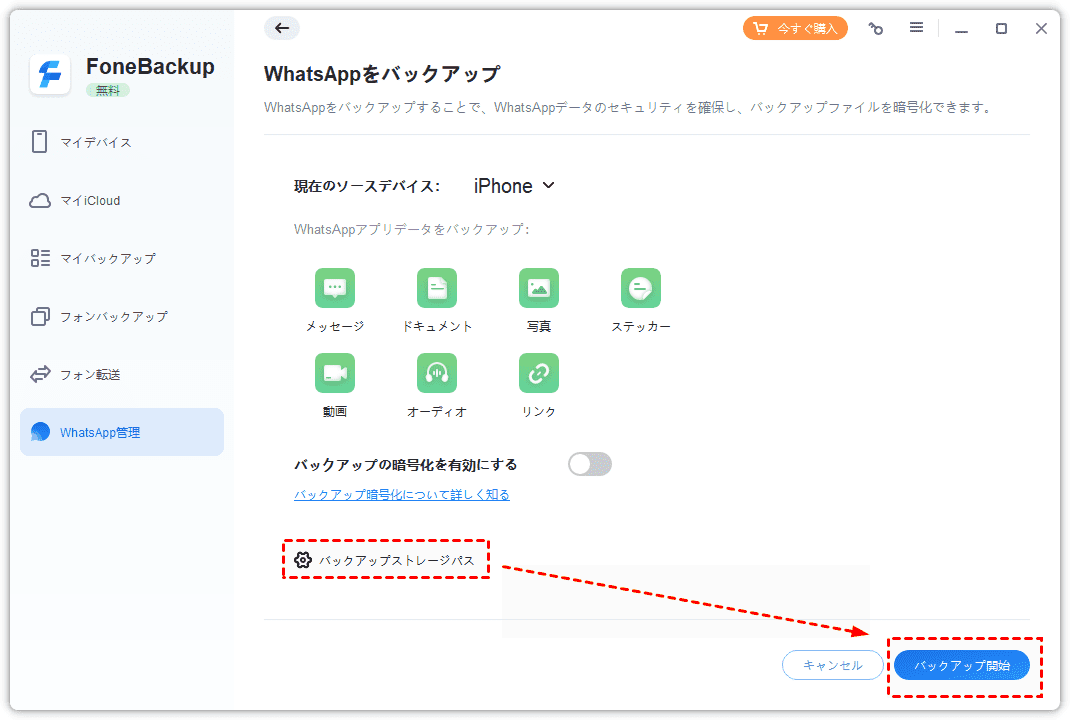Click the 現在のソースデバイス label
The height and width of the screenshot is (720, 1070).
tap(367, 186)
